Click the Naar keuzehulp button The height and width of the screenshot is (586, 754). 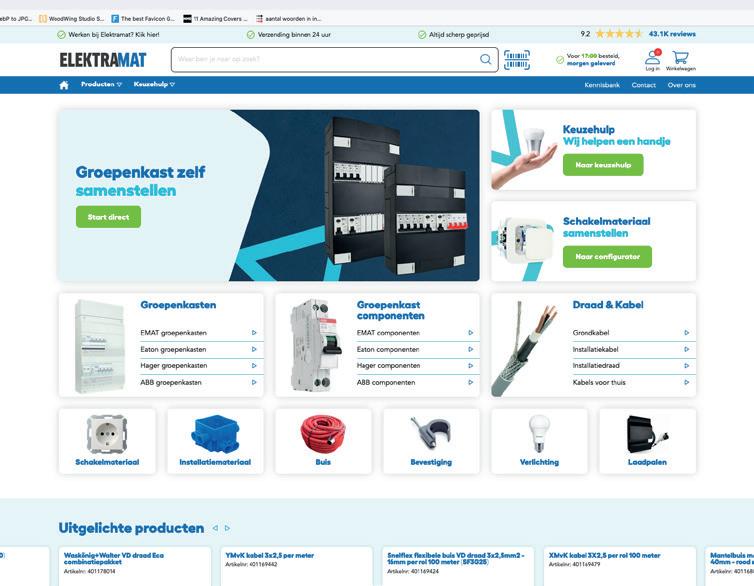[x=603, y=165]
